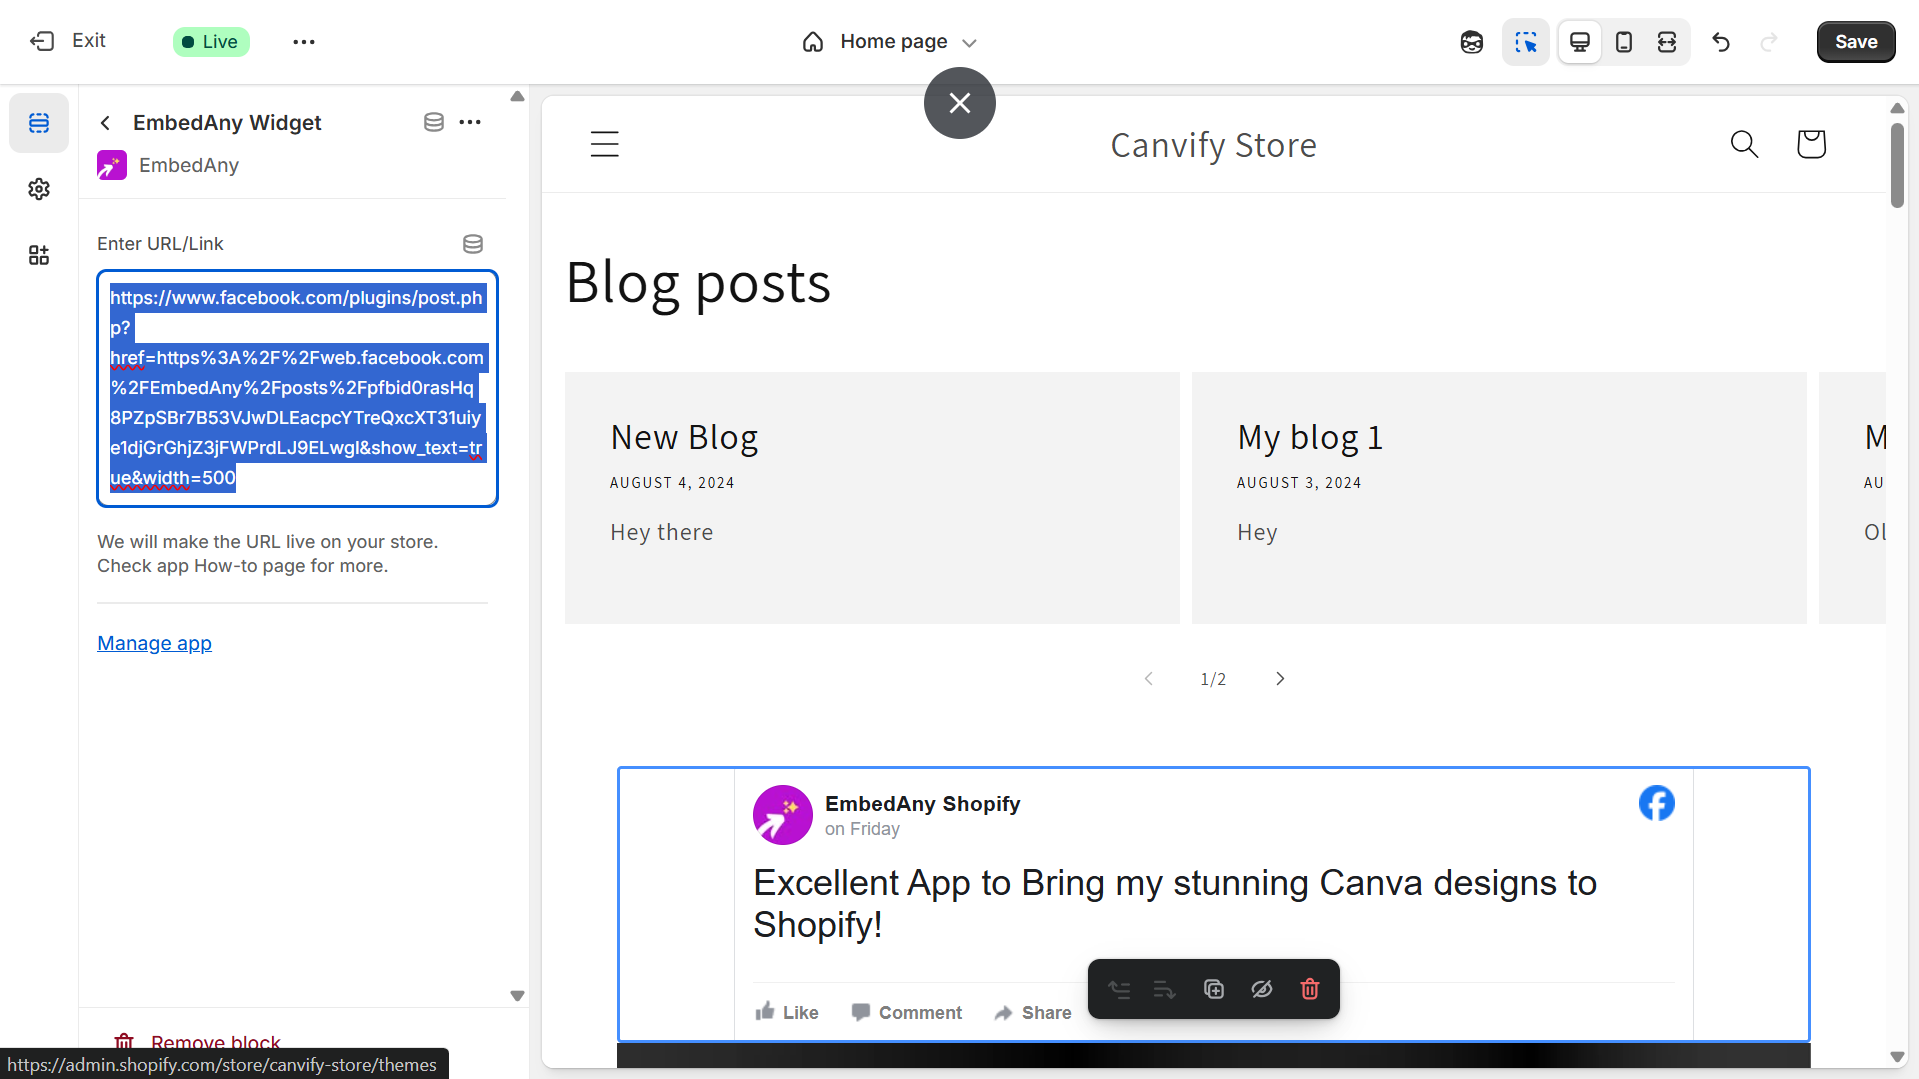Duplicate block from floating toolbar
This screenshot has height=1079, width=1919.
pyautogui.click(x=1213, y=989)
